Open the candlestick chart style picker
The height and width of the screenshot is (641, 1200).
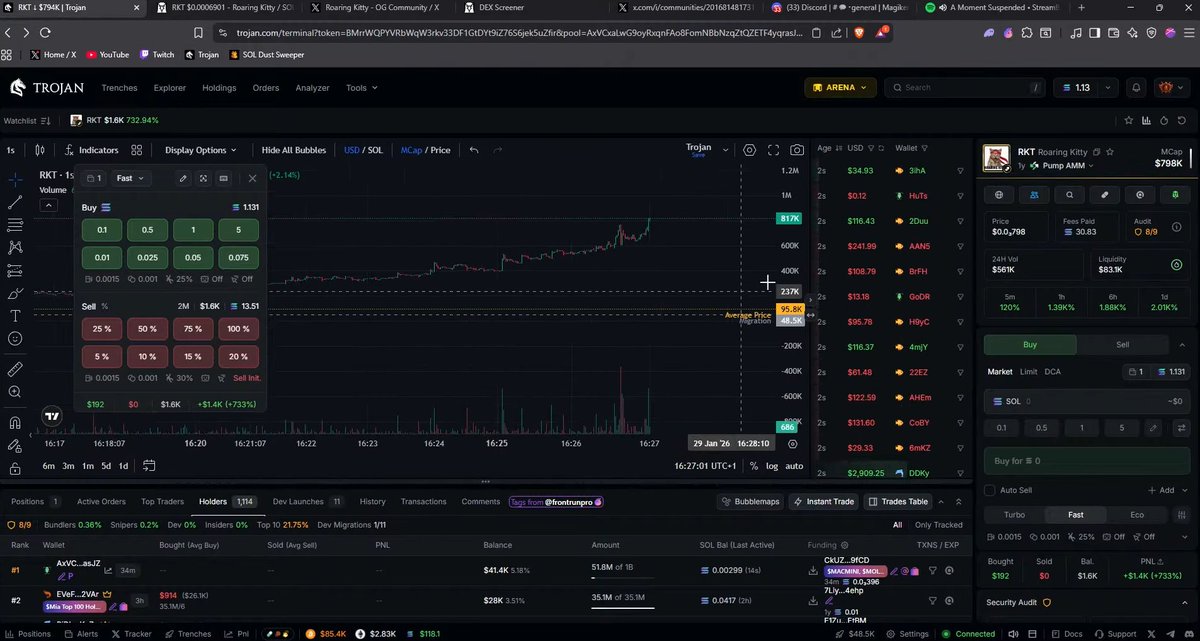(x=40, y=150)
